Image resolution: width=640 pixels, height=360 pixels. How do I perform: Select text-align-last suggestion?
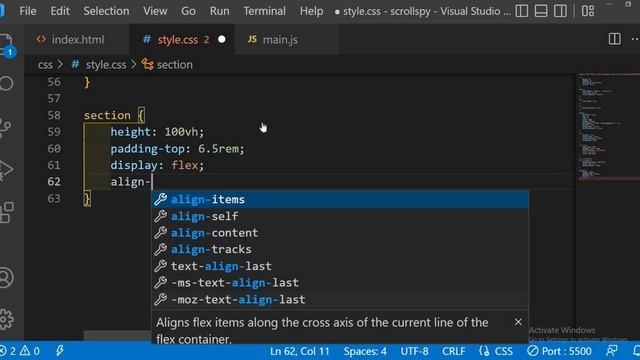(x=340, y=266)
